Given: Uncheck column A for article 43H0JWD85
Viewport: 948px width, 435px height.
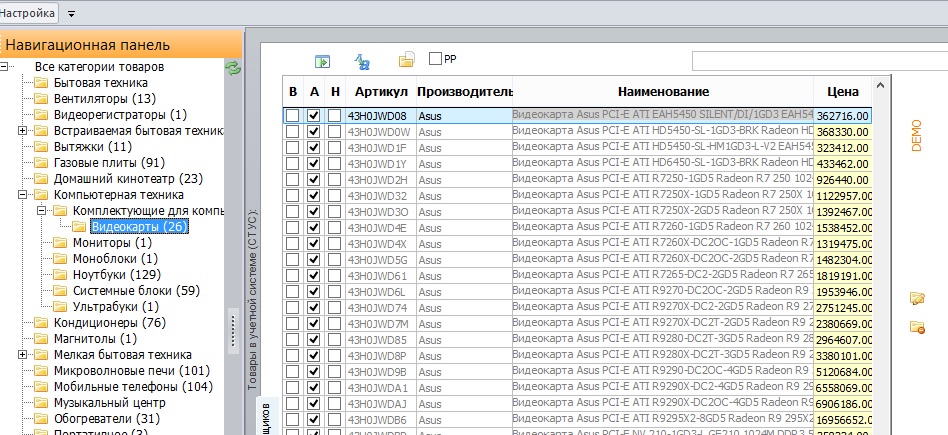Looking at the screenshot, I should 314,340.
